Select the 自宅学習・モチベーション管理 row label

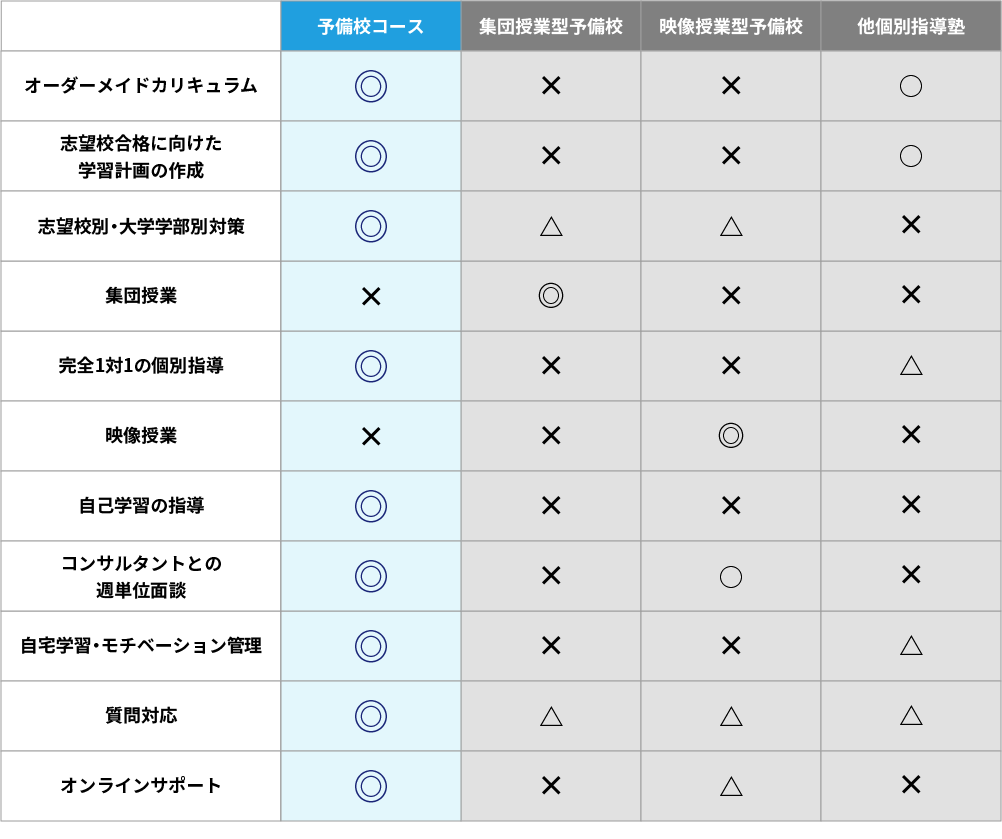pos(141,646)
